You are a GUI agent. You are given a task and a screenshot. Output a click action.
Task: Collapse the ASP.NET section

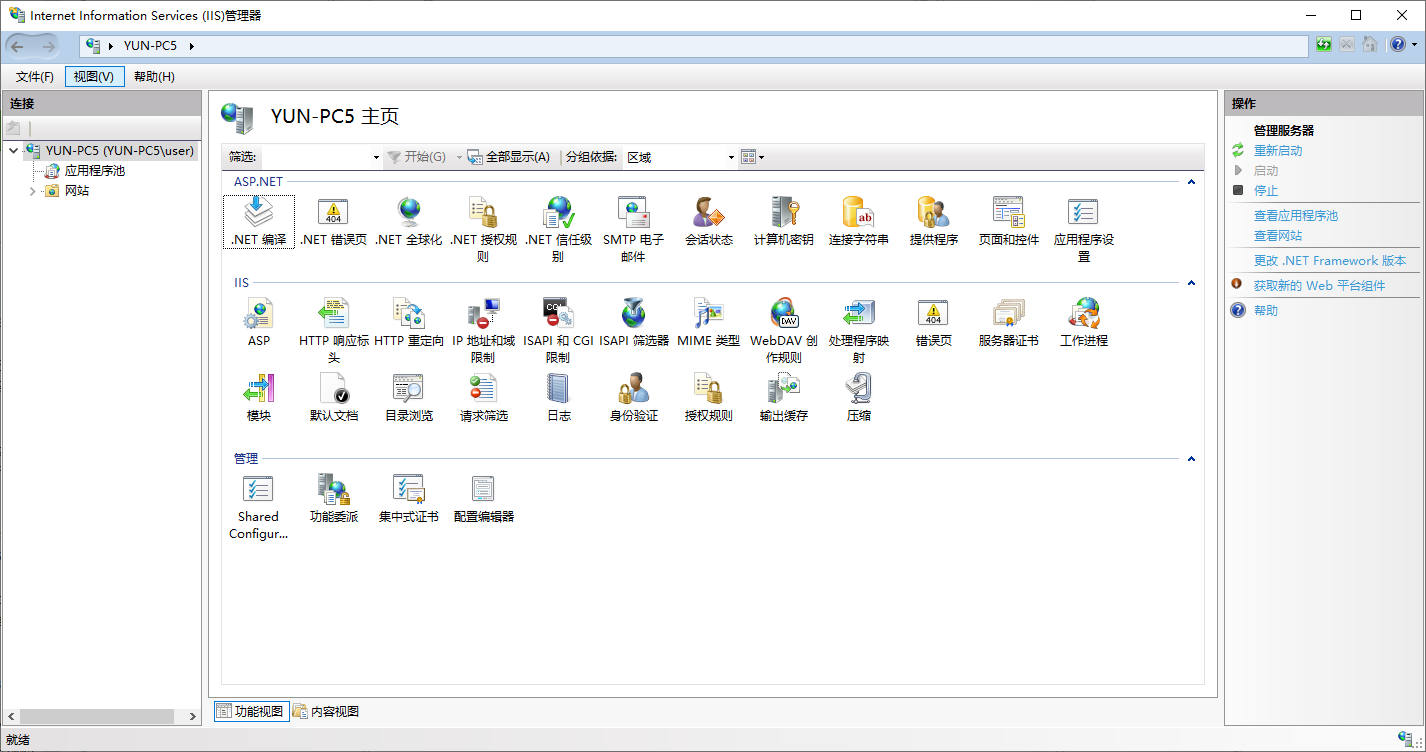1191,182
